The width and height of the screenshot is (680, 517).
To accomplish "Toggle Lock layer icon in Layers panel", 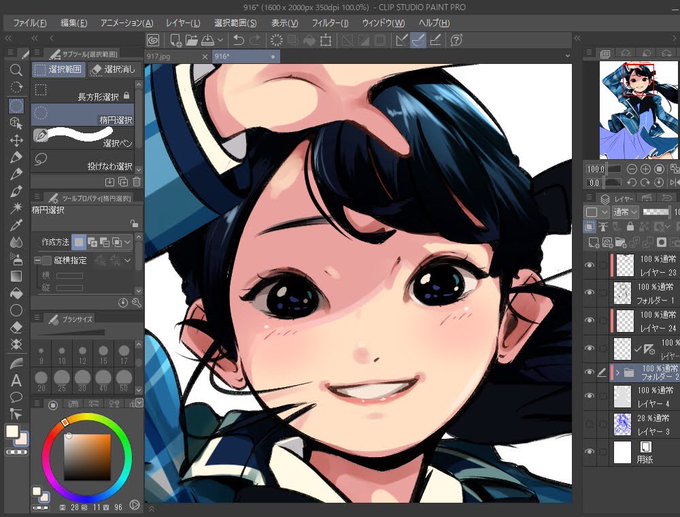I will coord(630,226).
